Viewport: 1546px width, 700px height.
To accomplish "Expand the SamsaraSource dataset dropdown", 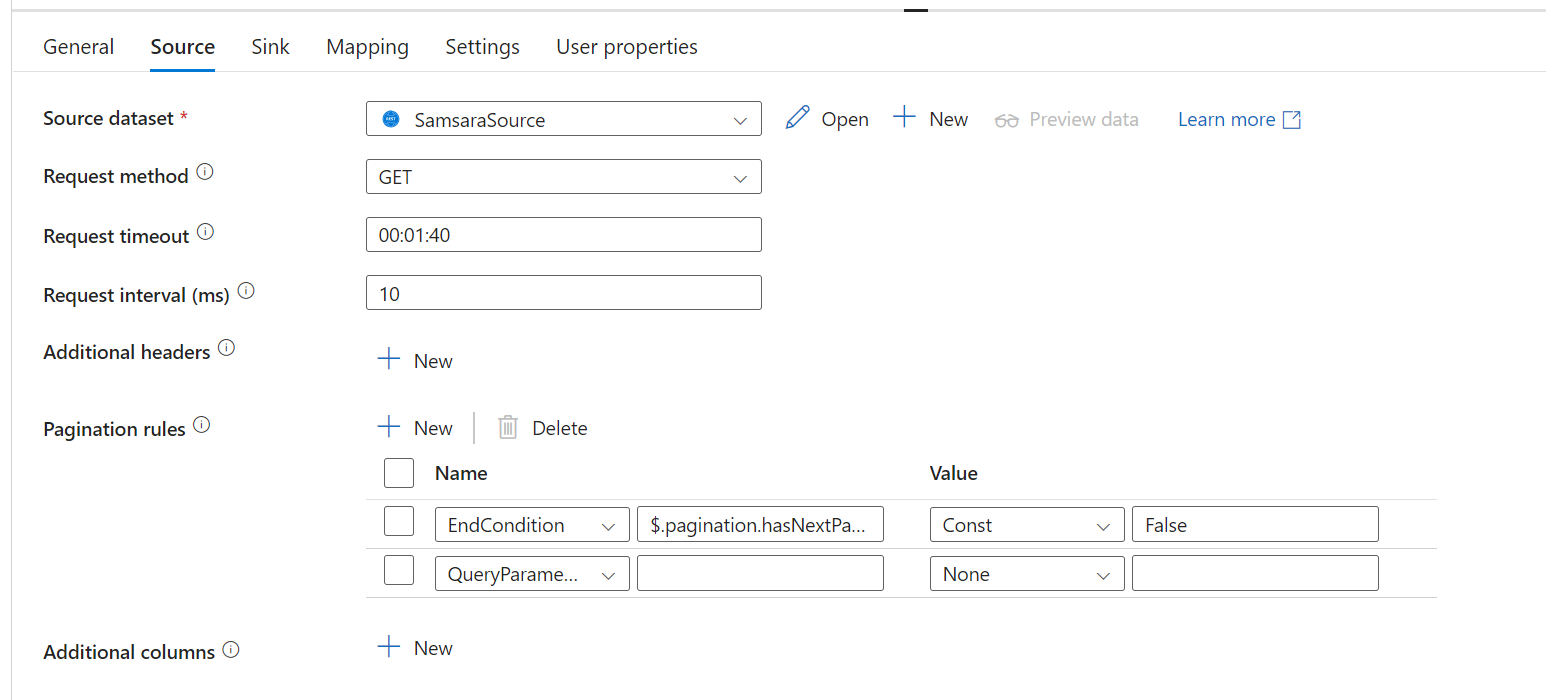I will click(x=564, y=119).
